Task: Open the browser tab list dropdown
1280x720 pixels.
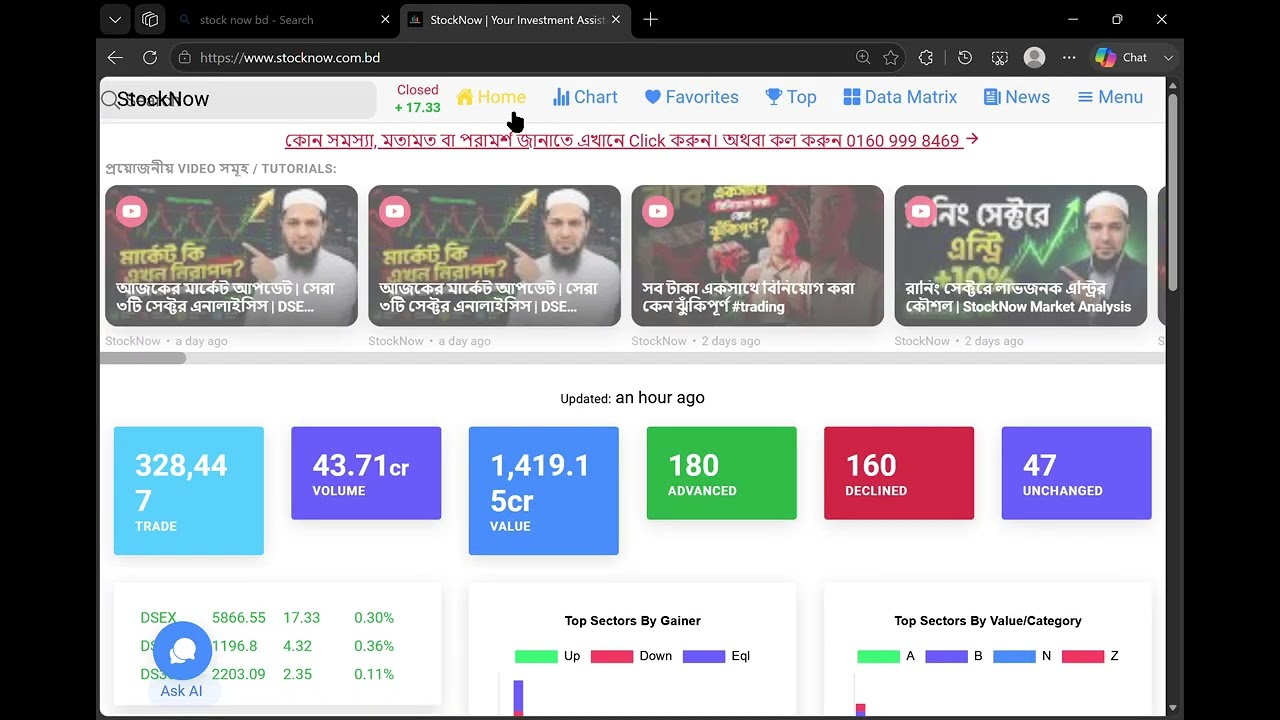Action: [115, 19]
